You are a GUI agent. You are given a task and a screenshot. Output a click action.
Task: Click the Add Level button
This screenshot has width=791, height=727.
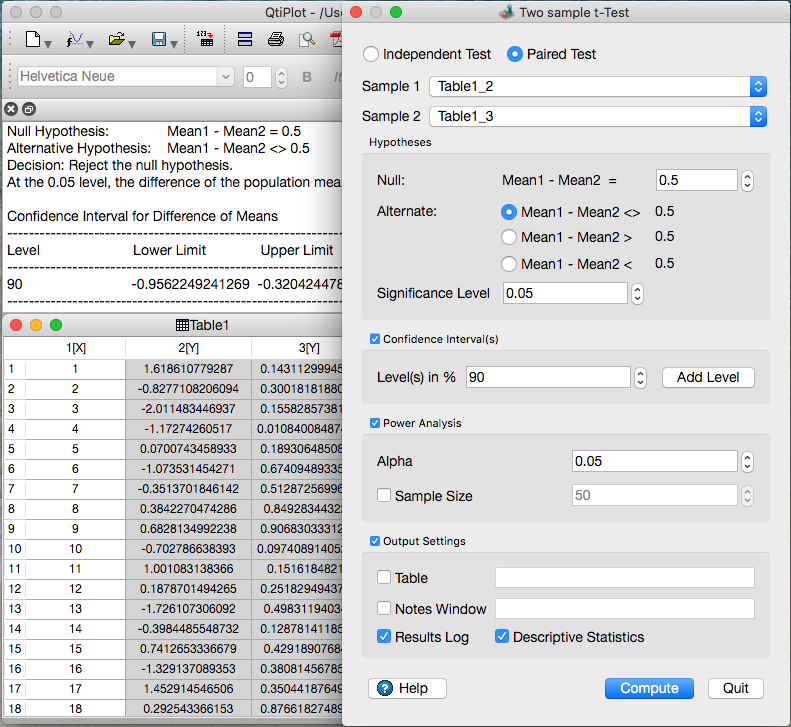[x=708, y=377]
